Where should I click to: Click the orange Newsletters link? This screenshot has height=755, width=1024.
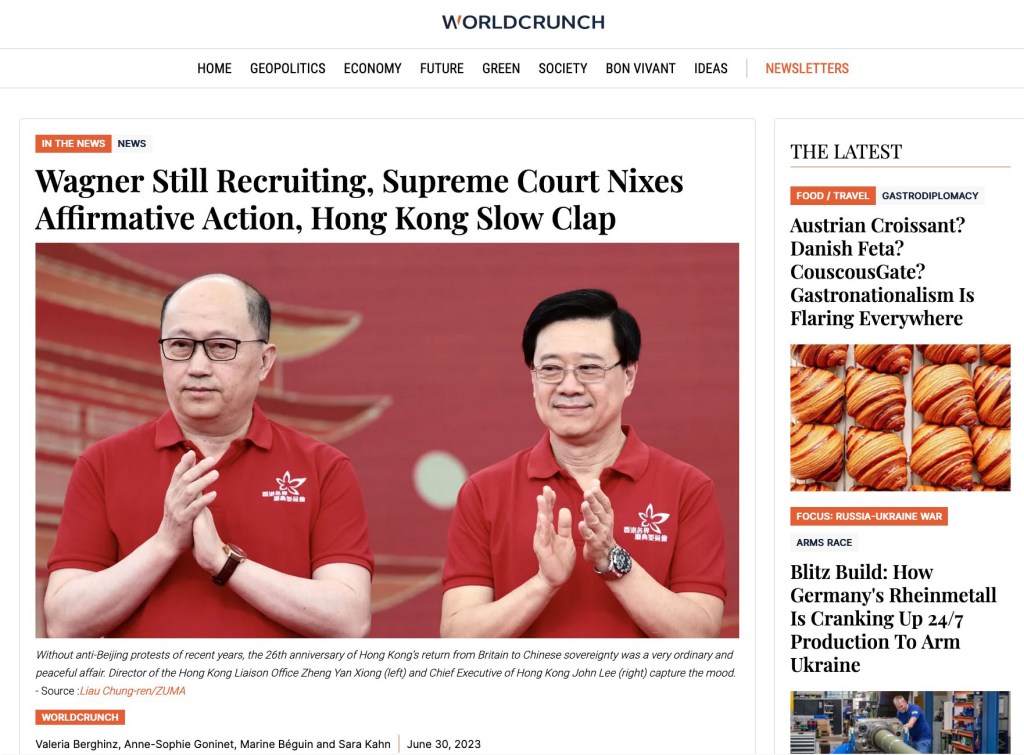point(807,69)
